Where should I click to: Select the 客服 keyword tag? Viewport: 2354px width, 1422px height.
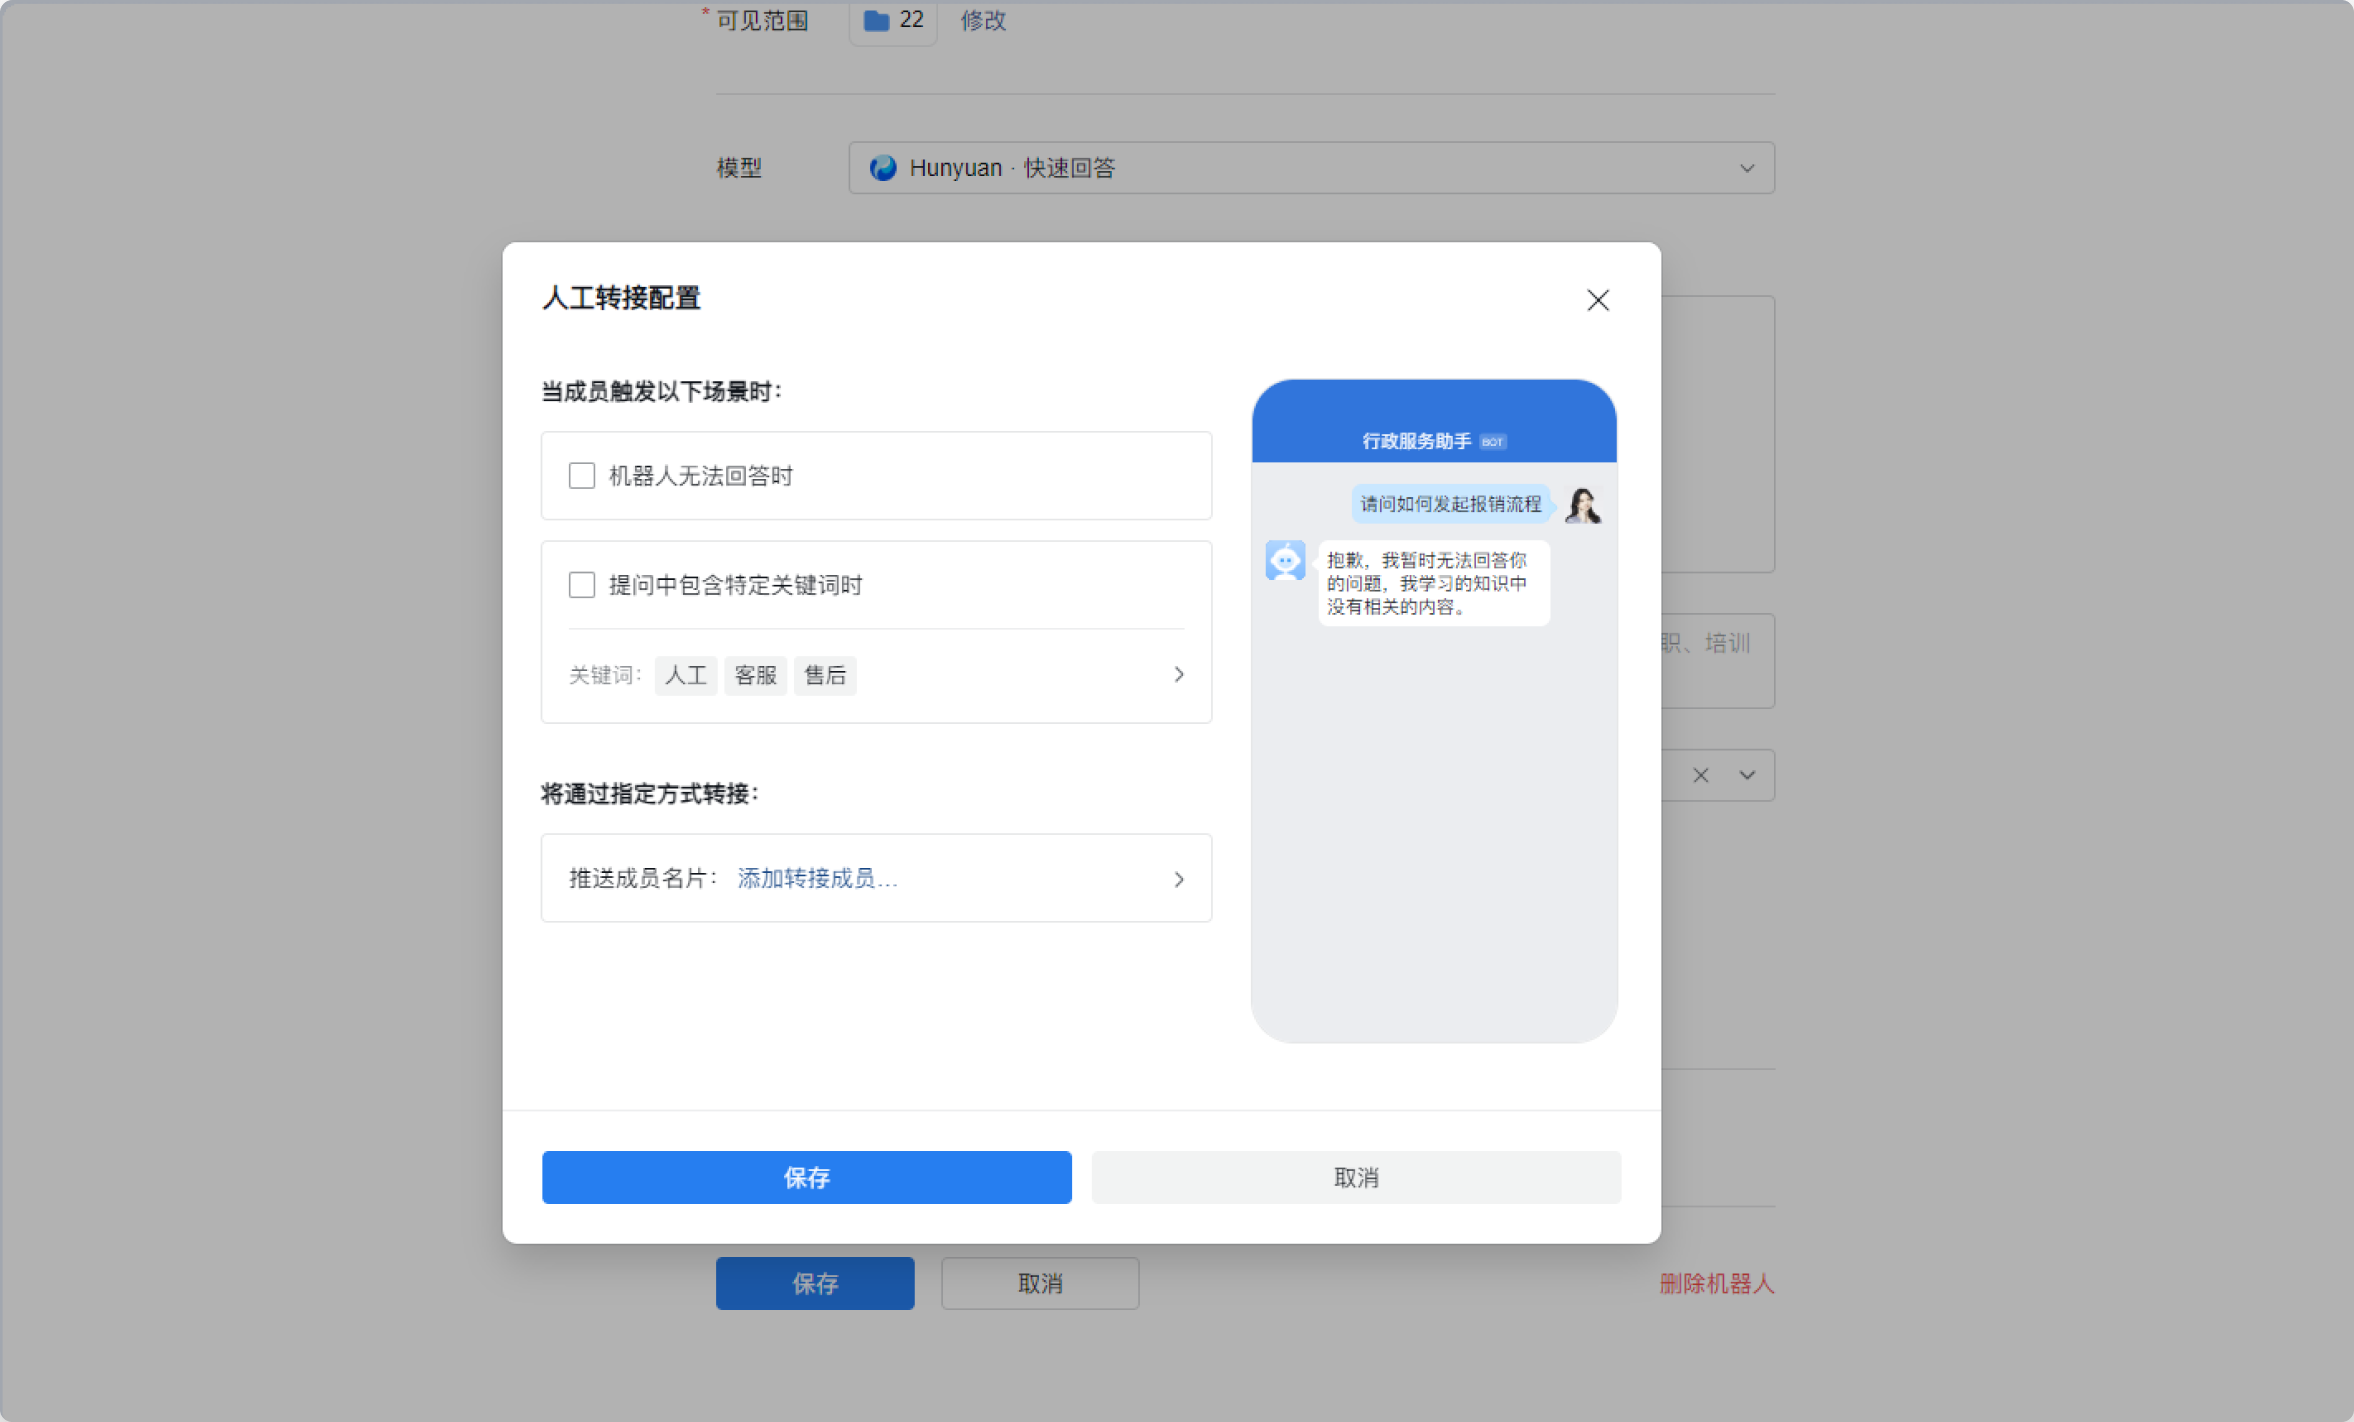[755, 676]
